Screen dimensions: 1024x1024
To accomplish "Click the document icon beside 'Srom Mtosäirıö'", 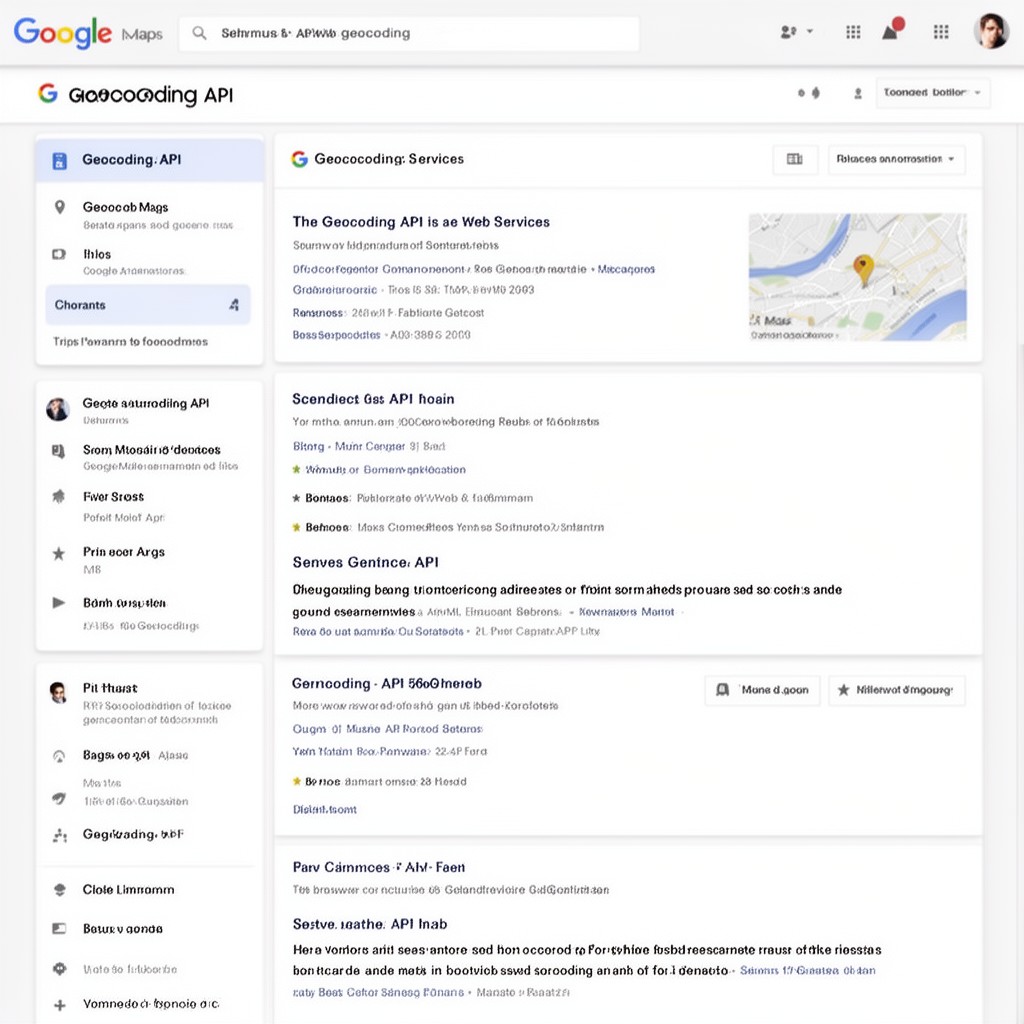I will [x=58, y=451].
